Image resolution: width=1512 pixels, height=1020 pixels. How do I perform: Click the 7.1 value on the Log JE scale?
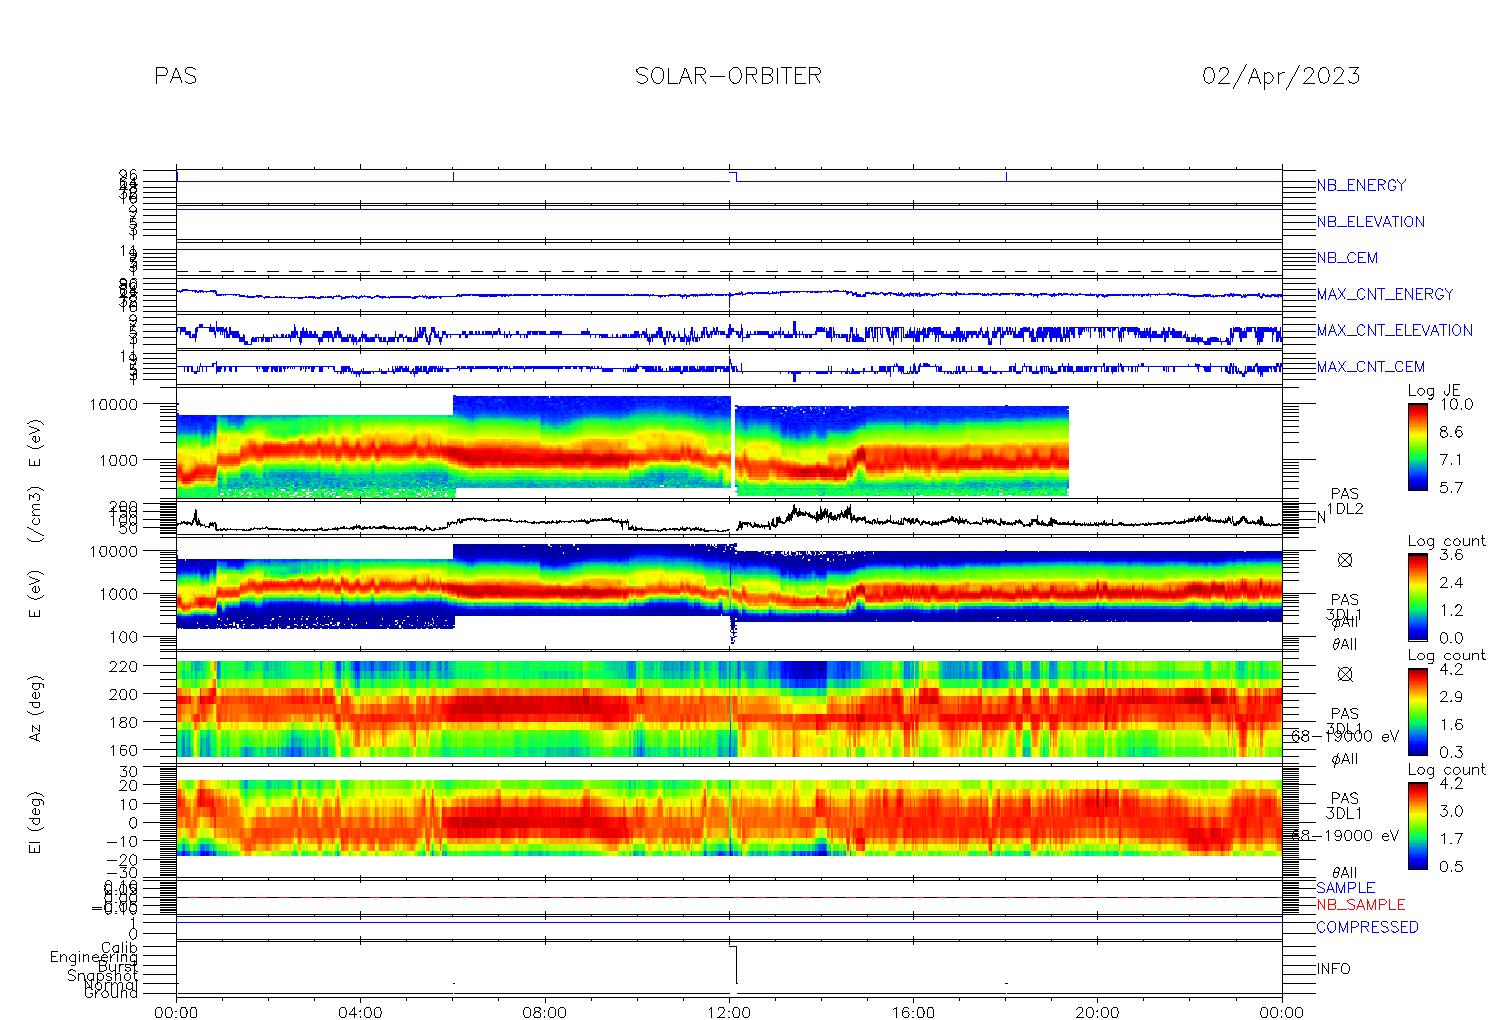pos(1451,460)
